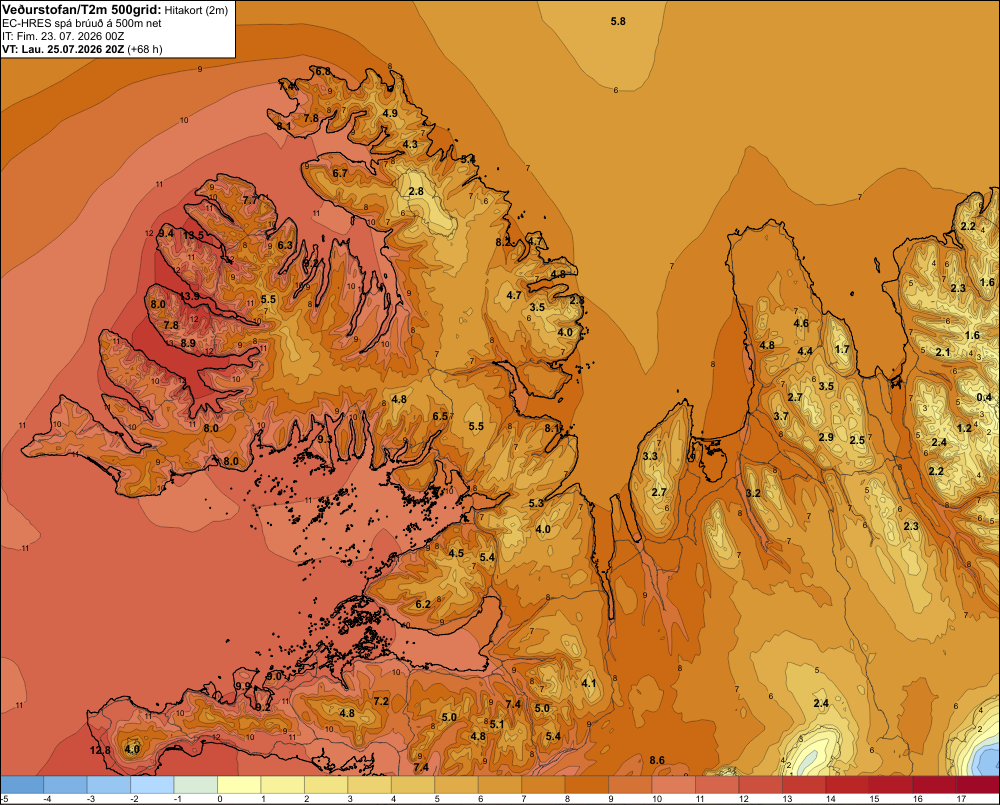Viewport: 1000px width, 805px height.
Task: Click the 9.4 temperature value
Action: [x=166, y=233]
